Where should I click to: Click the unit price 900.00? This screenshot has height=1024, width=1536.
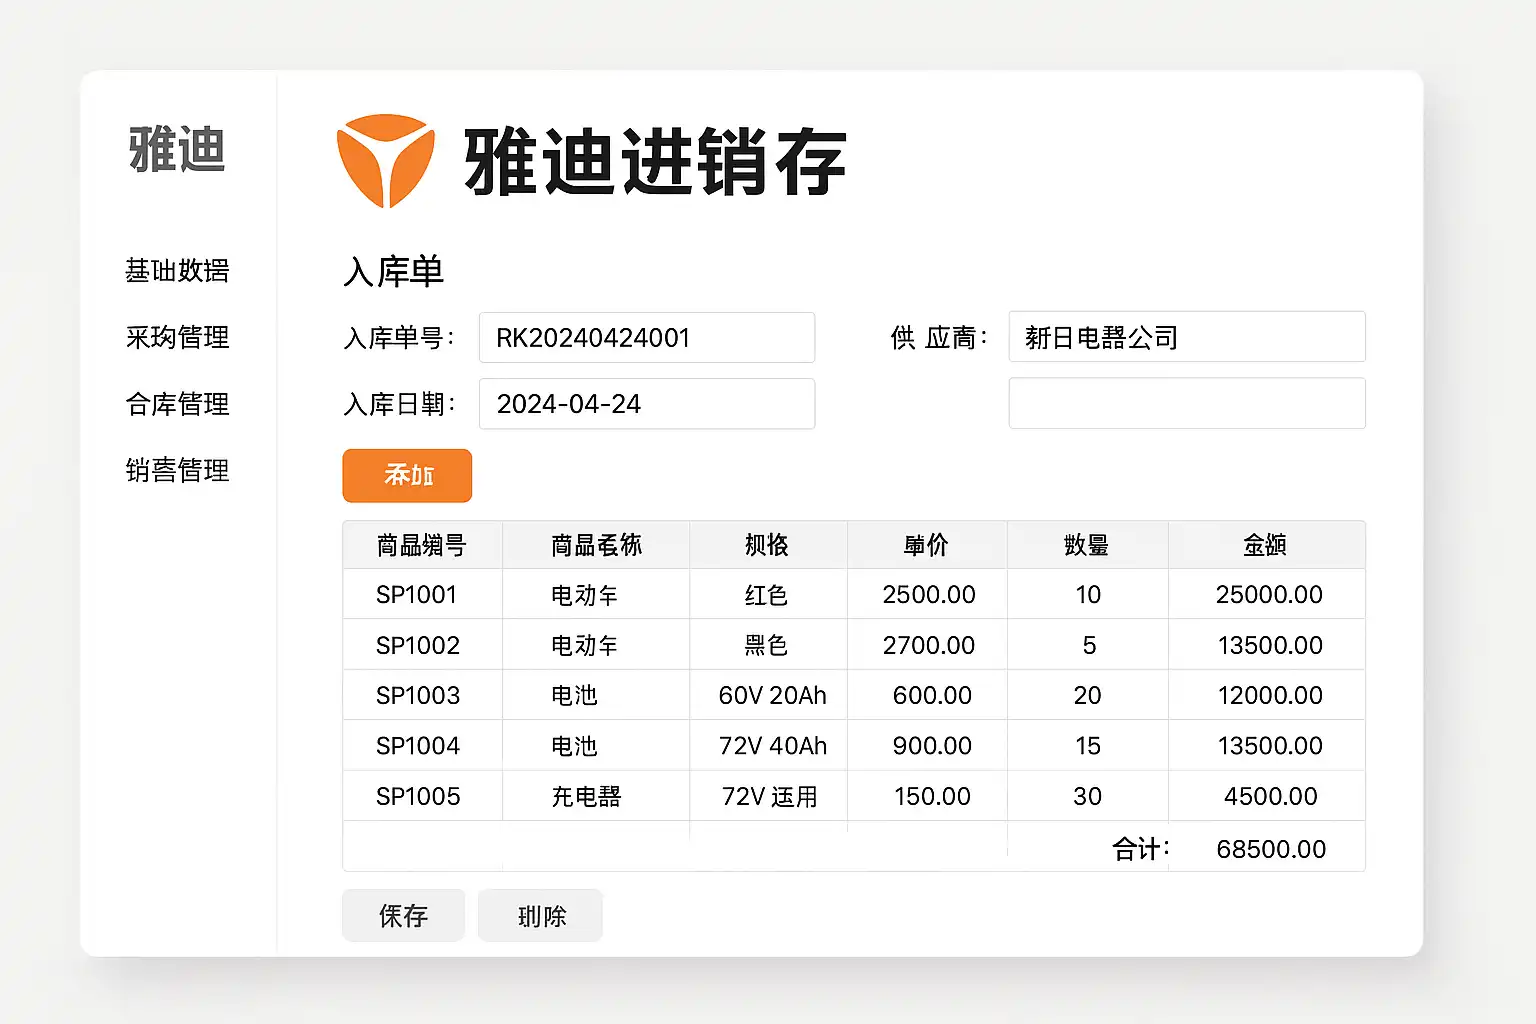[x=932, y=746]
